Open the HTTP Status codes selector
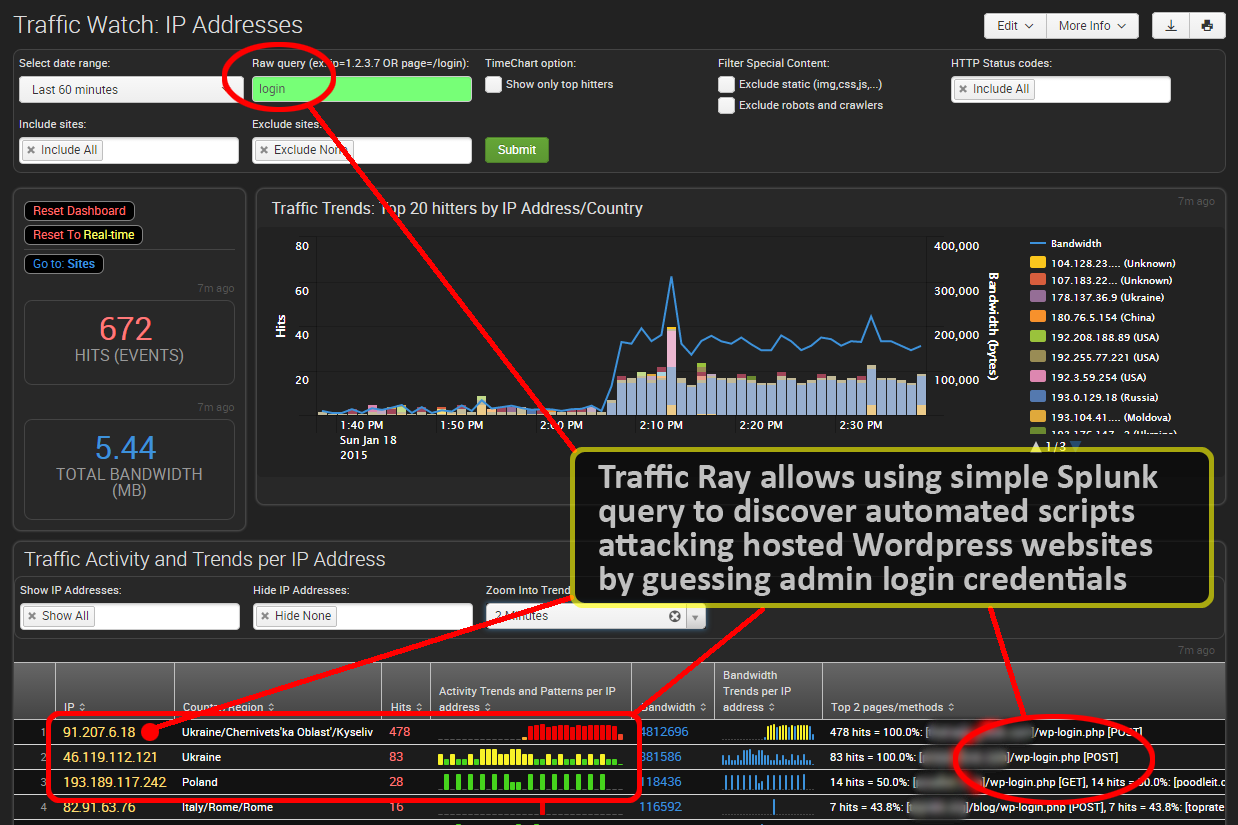The image size is (1238, 825). 1060,89
